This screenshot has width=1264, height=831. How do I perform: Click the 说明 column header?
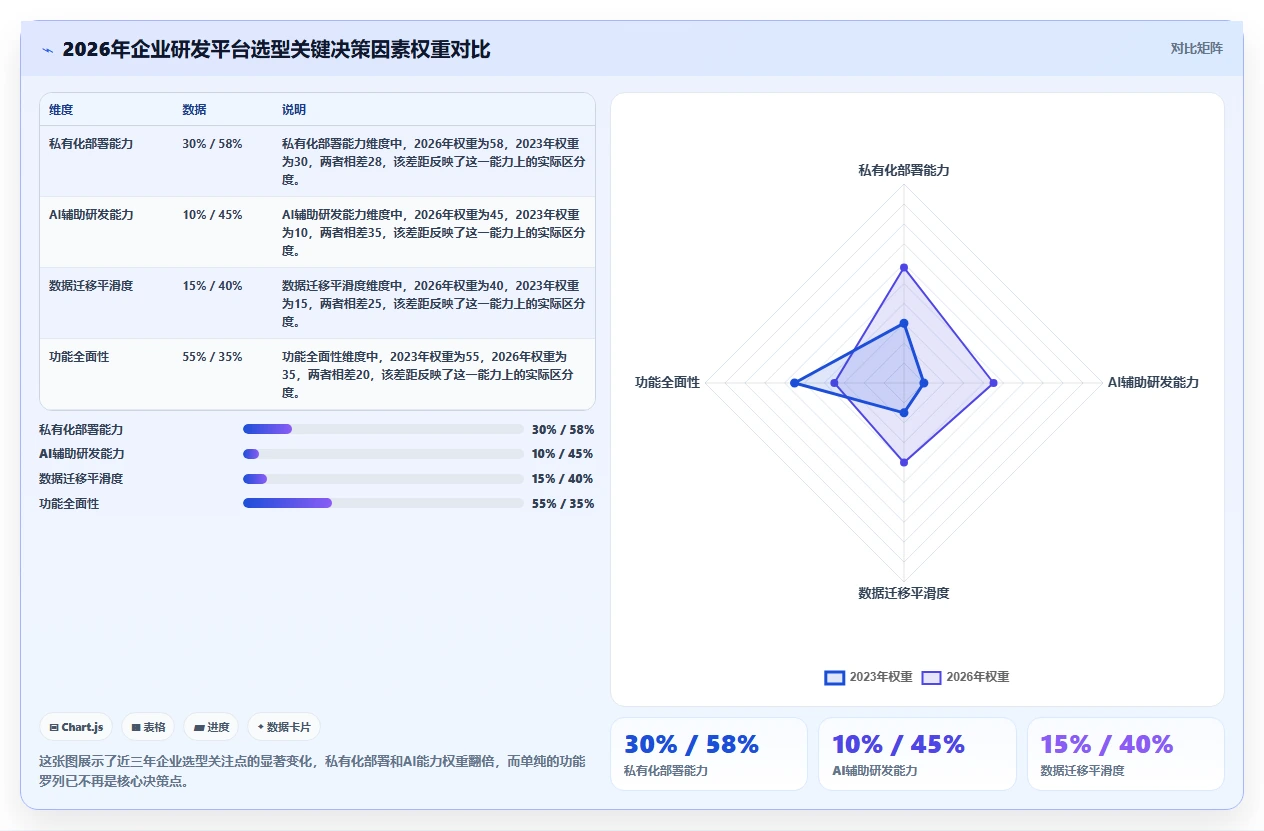(294, 110)
